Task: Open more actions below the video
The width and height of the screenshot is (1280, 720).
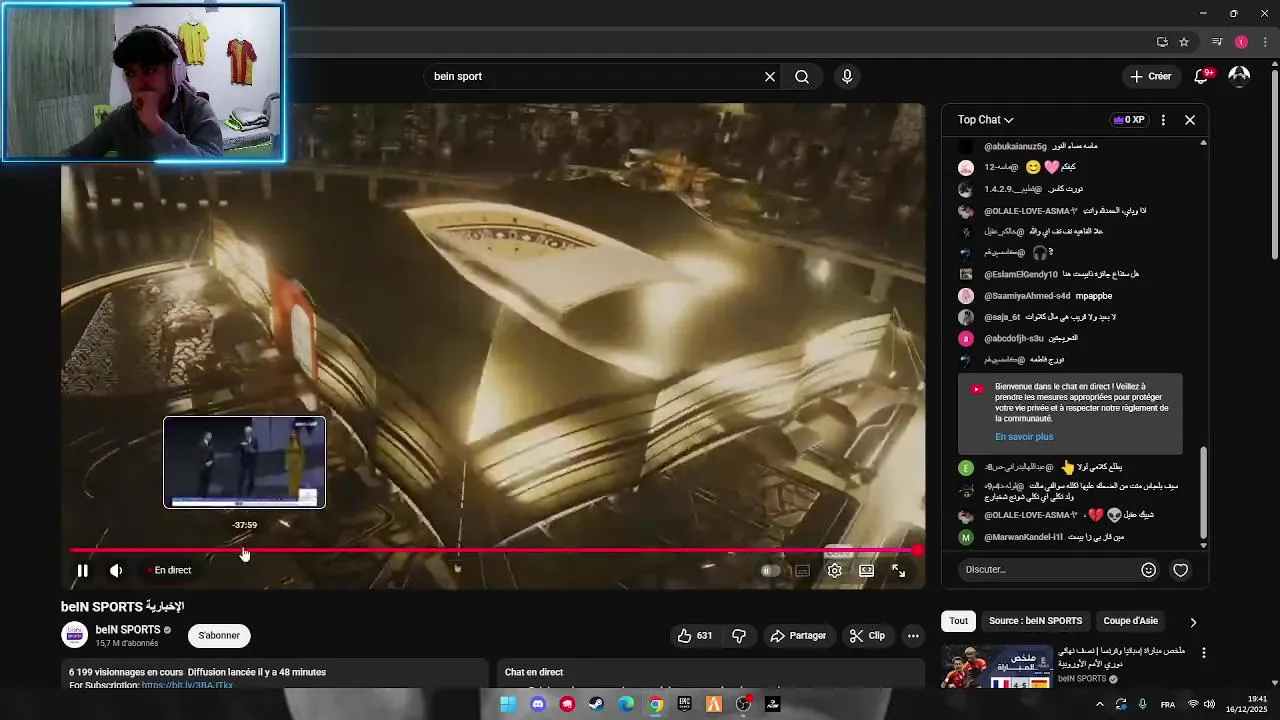Action: (x=913, y=636)
